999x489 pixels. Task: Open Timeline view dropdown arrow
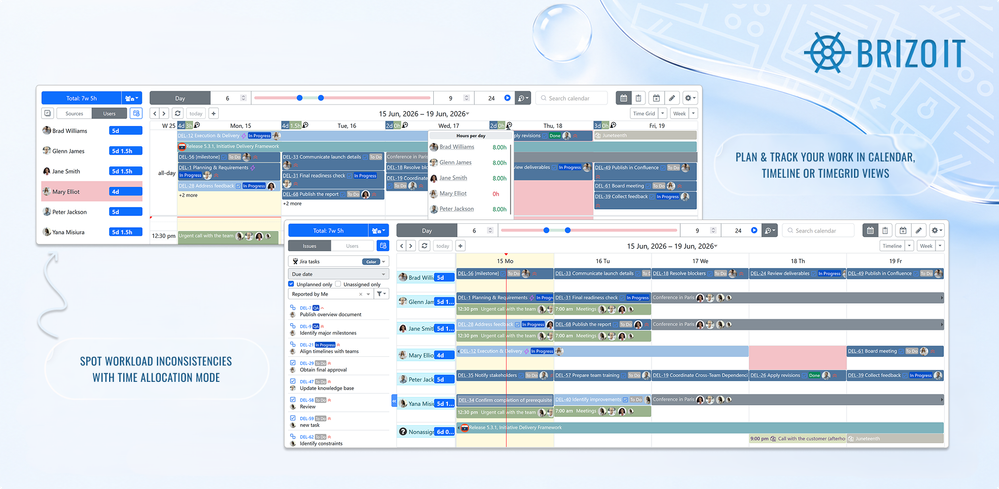click(x=909, y=246)
